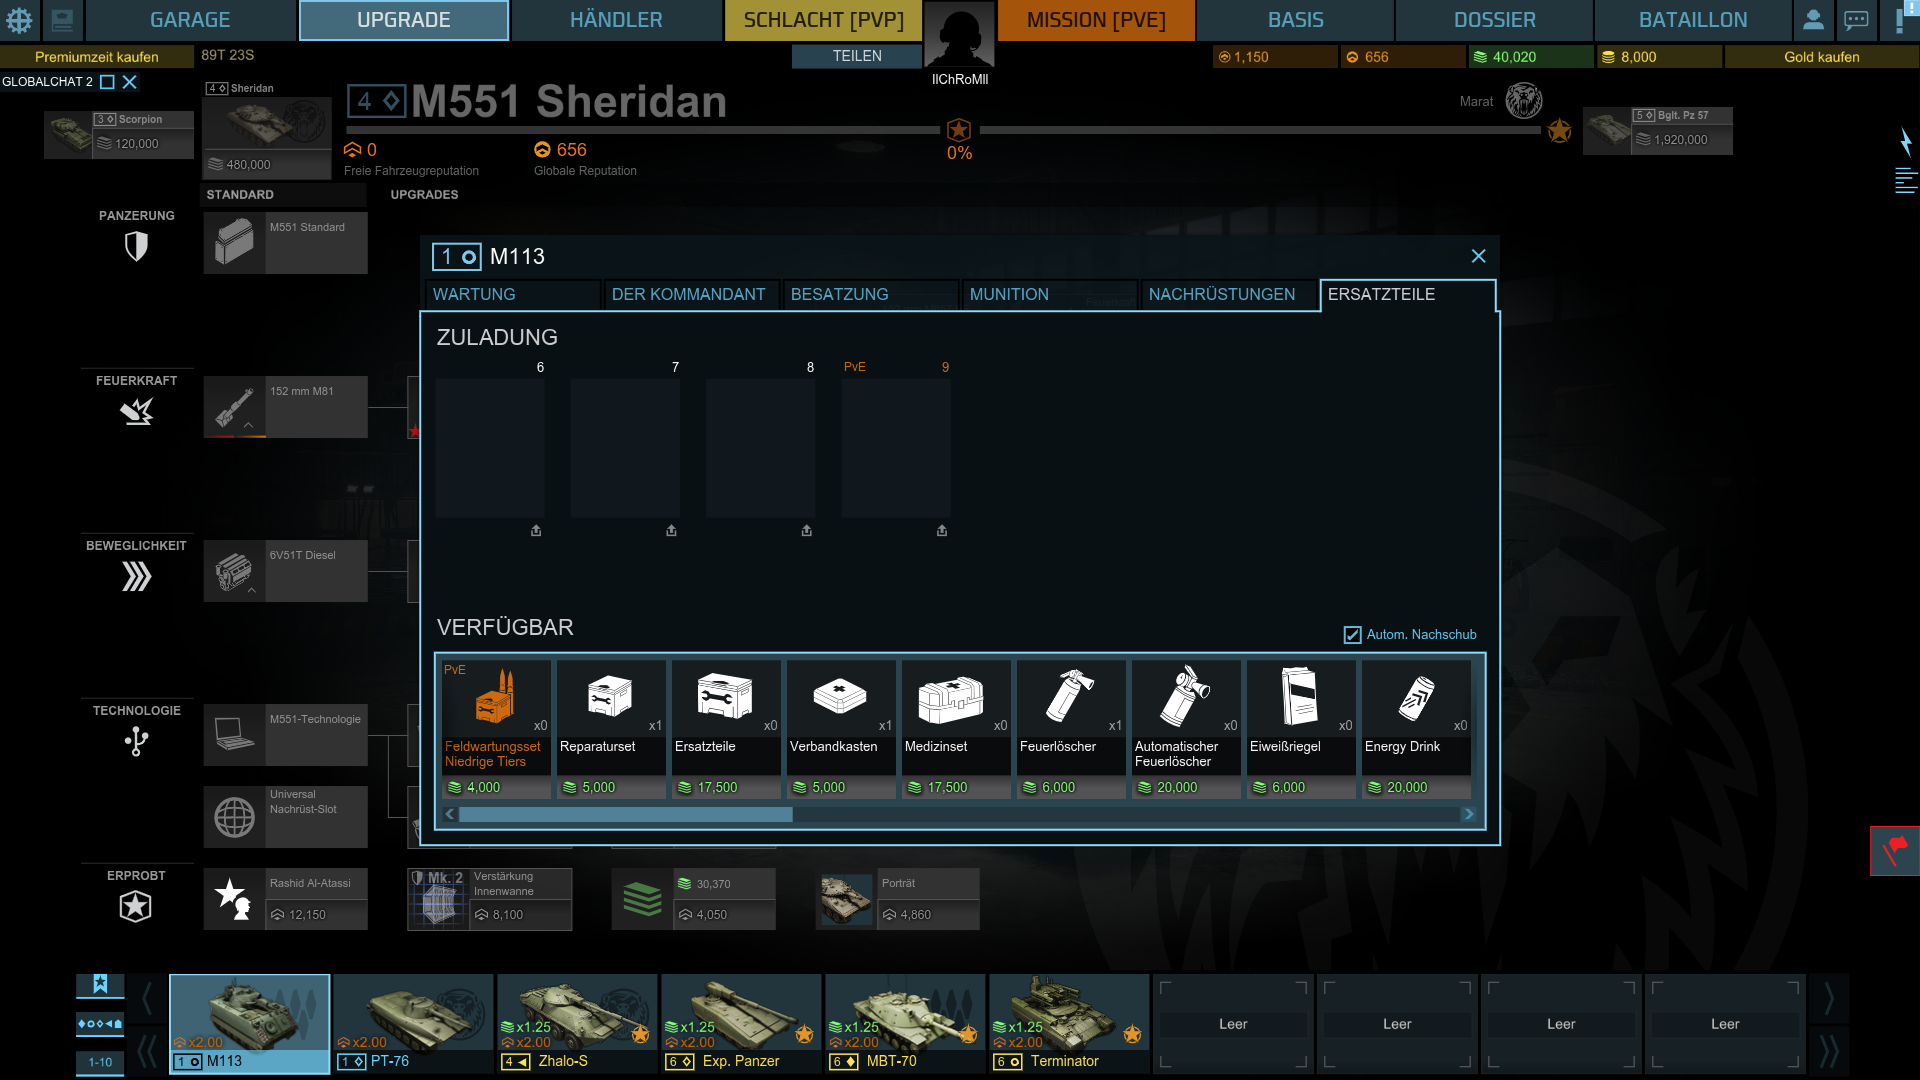
Task: Click the TEILEN button
Action: (857, 56)
